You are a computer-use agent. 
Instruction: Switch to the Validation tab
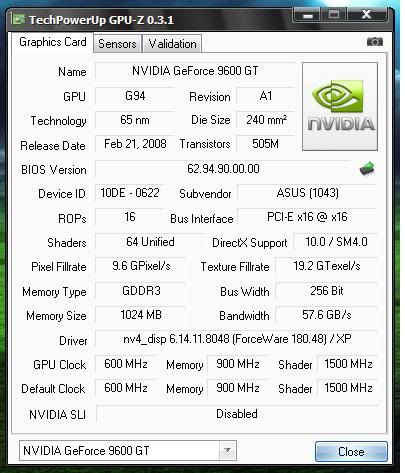172,44
